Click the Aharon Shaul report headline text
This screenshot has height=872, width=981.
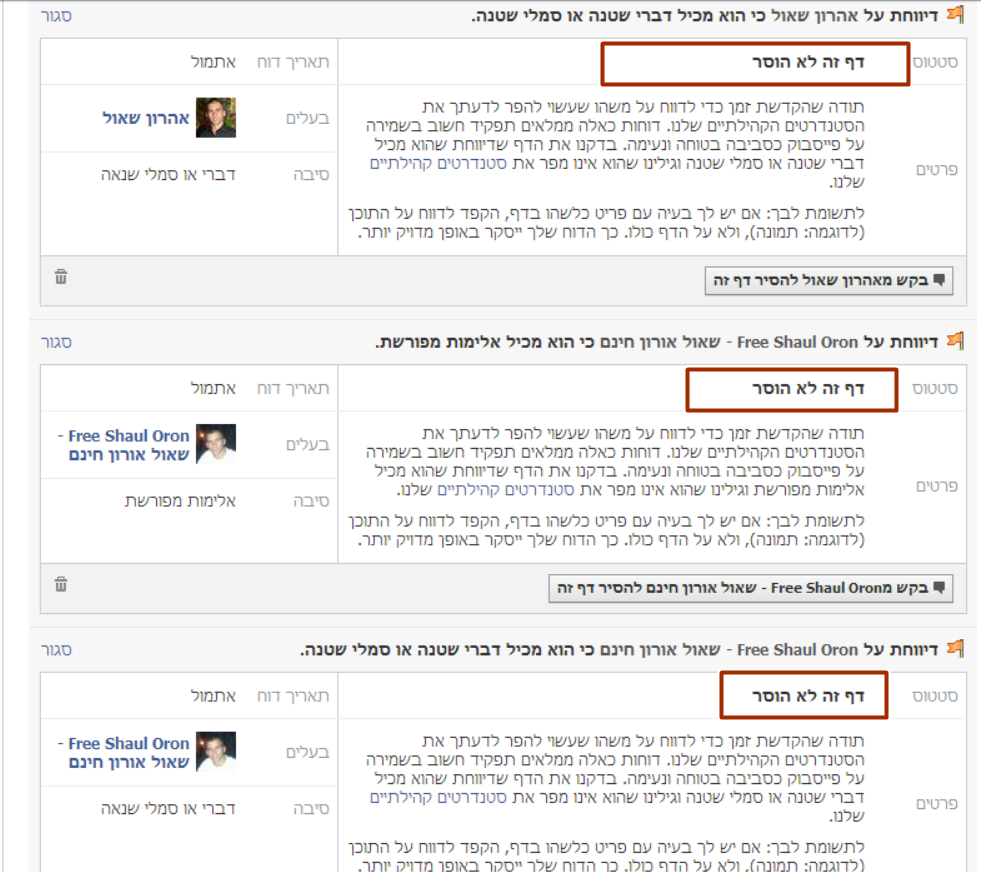(700, 16)
